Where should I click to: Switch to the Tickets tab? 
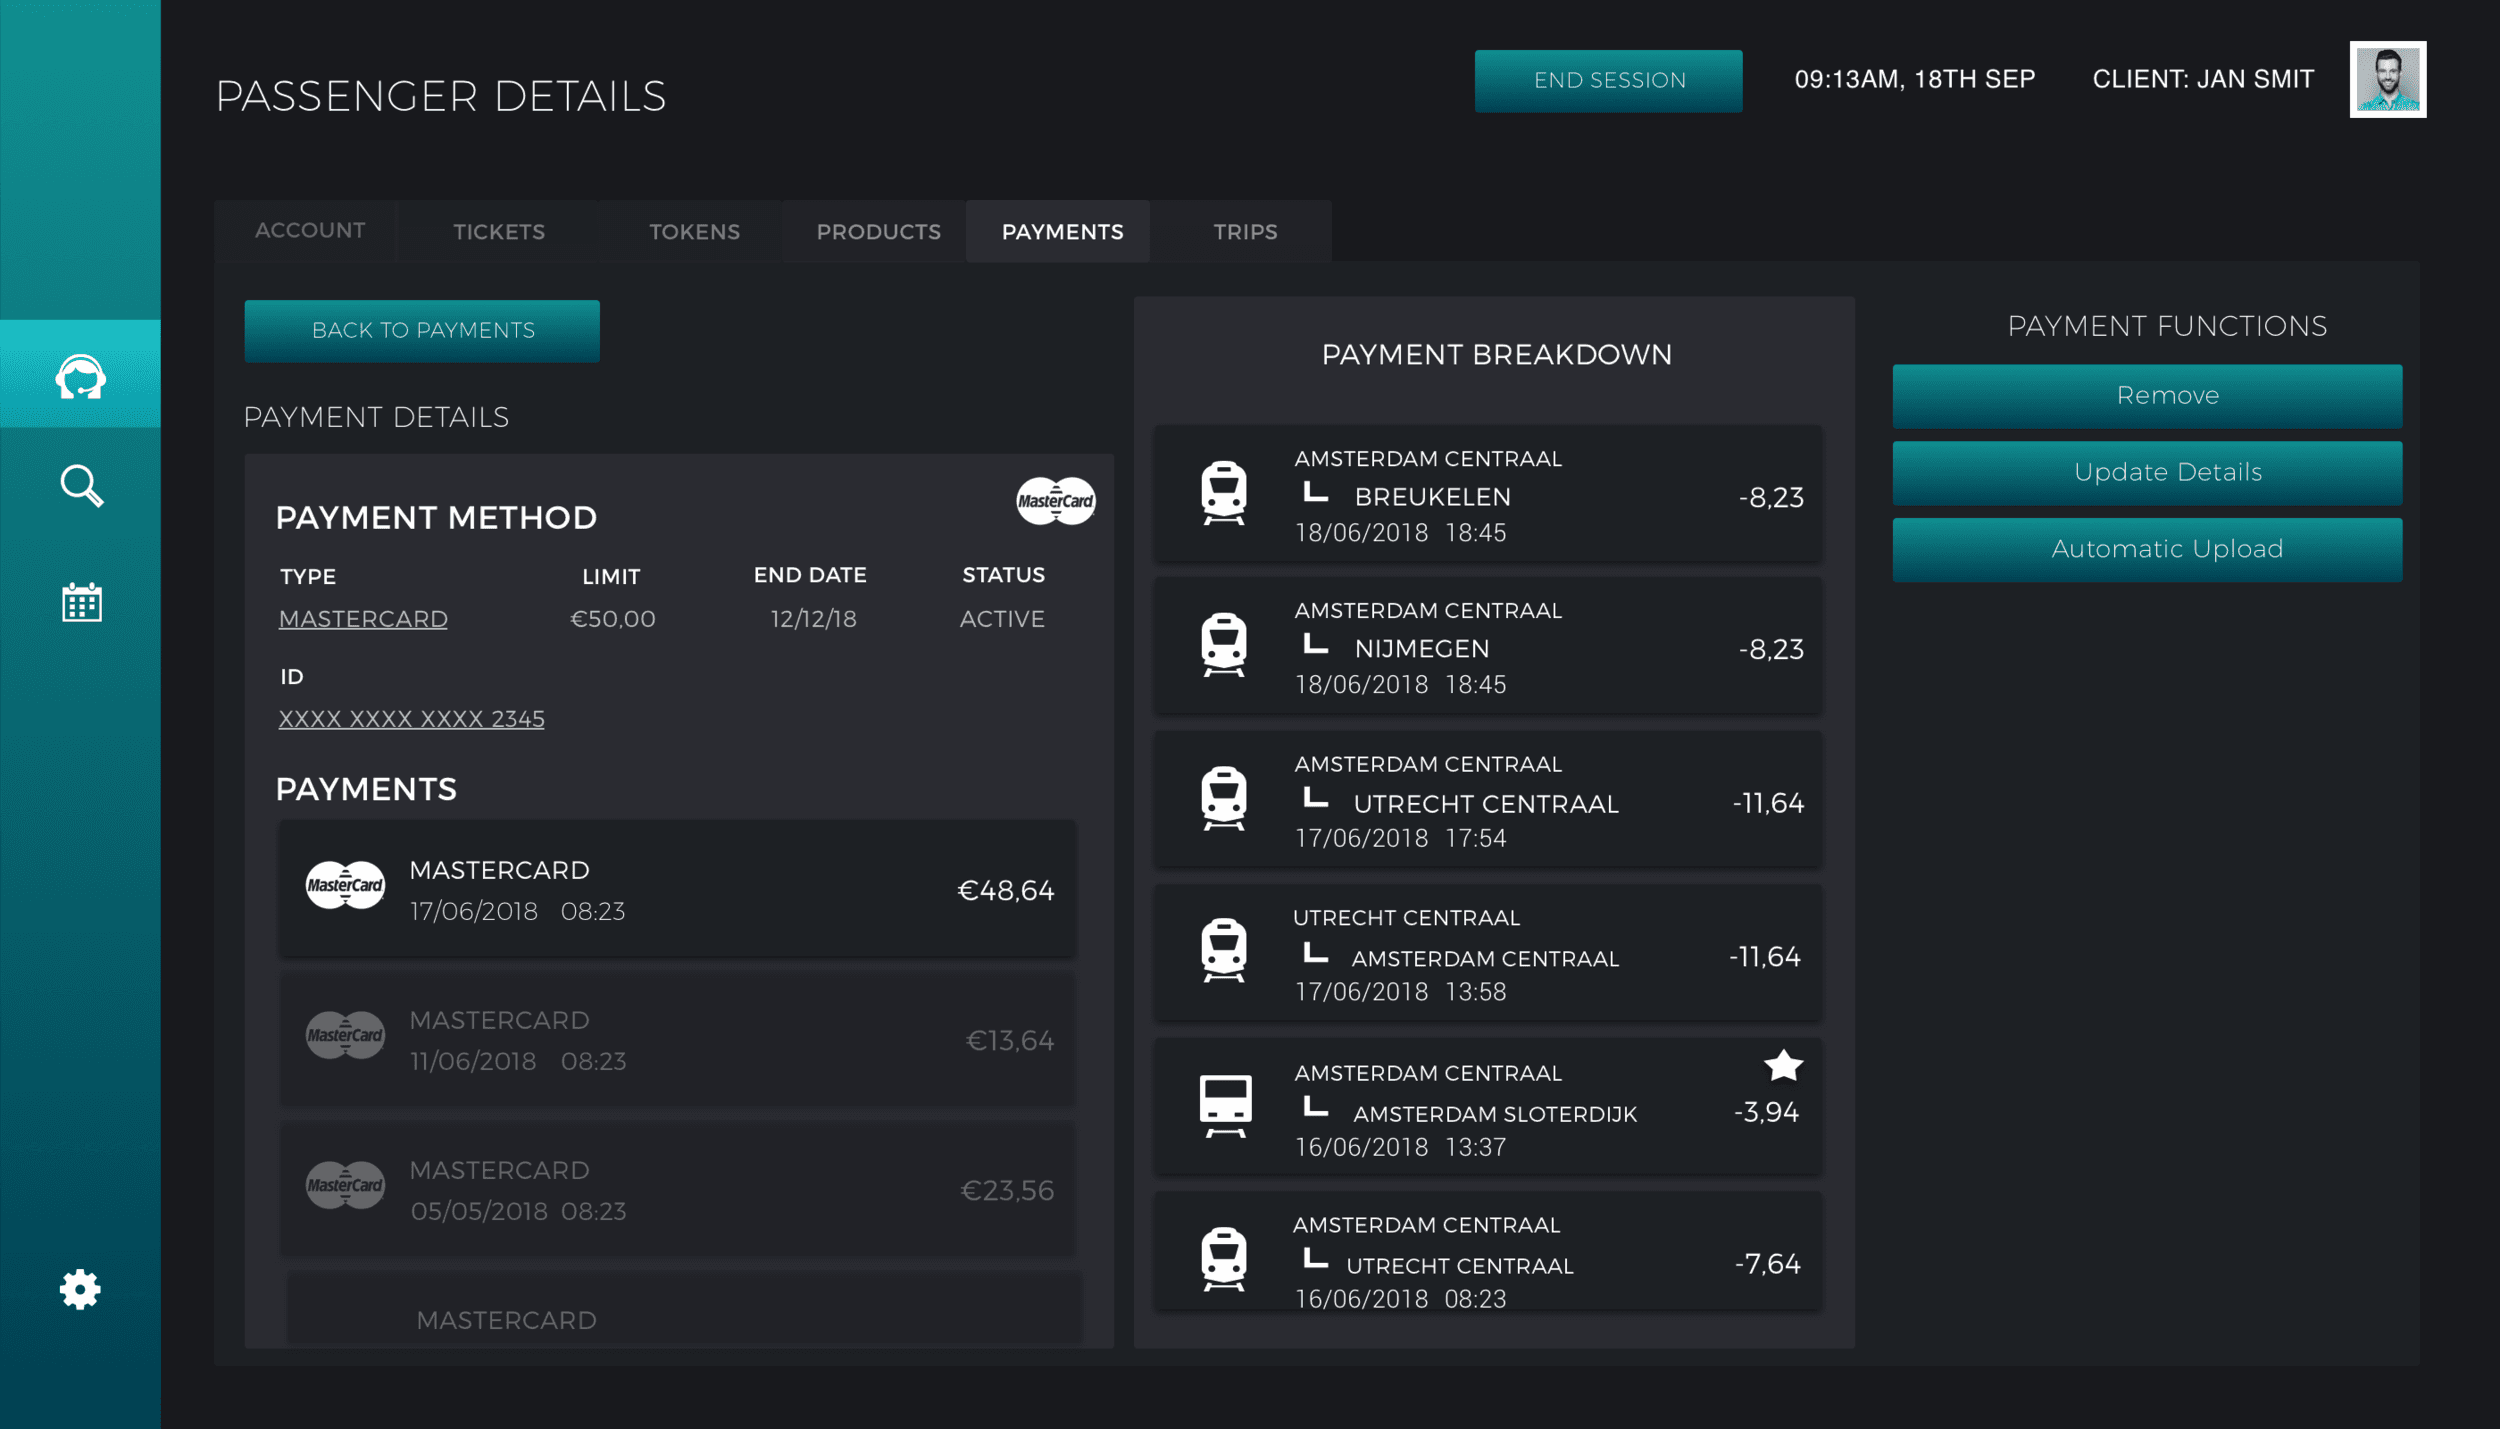click(x=499, y=232)
